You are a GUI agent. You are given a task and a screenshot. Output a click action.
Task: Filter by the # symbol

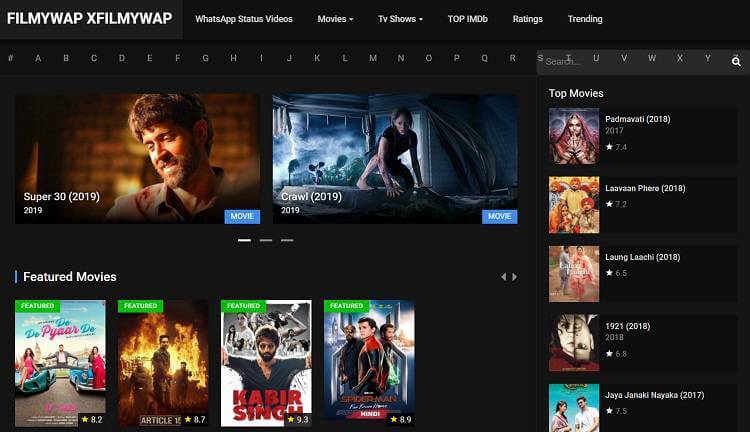click(x=11, y=58)
